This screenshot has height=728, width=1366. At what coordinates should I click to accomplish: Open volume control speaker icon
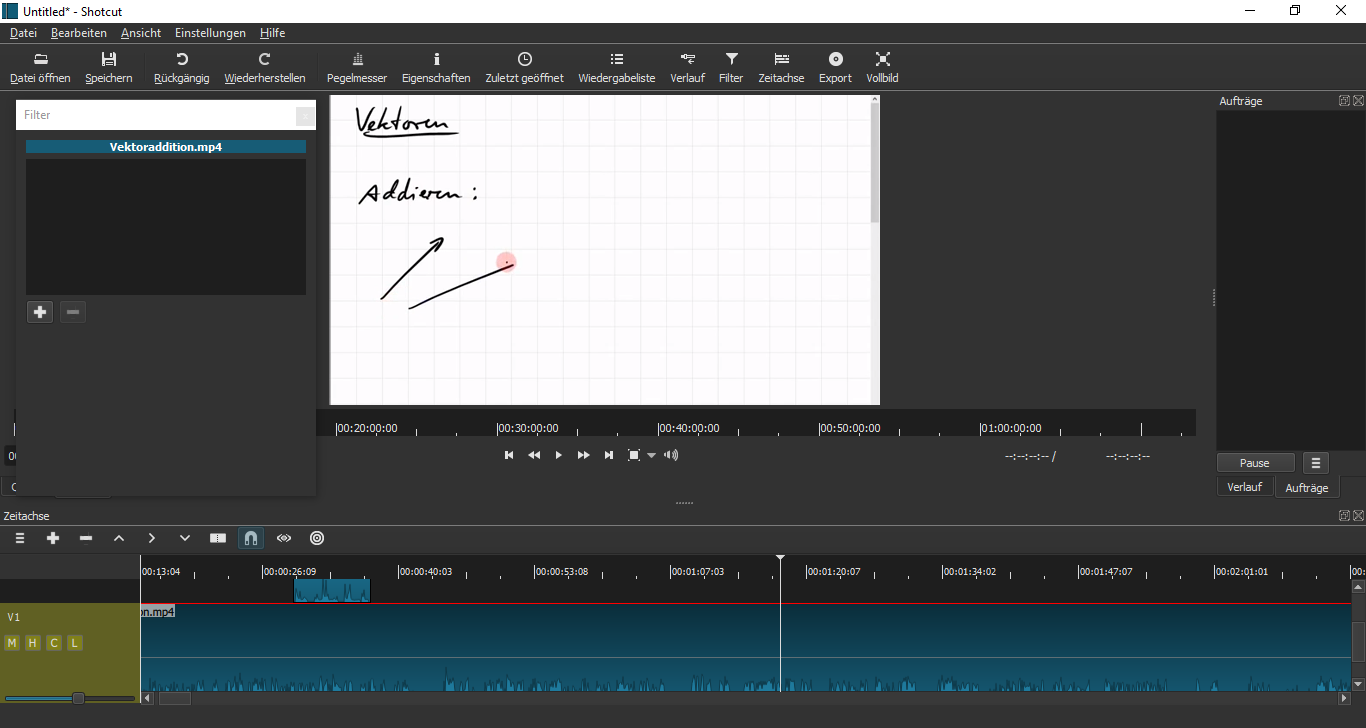point(671,455)
